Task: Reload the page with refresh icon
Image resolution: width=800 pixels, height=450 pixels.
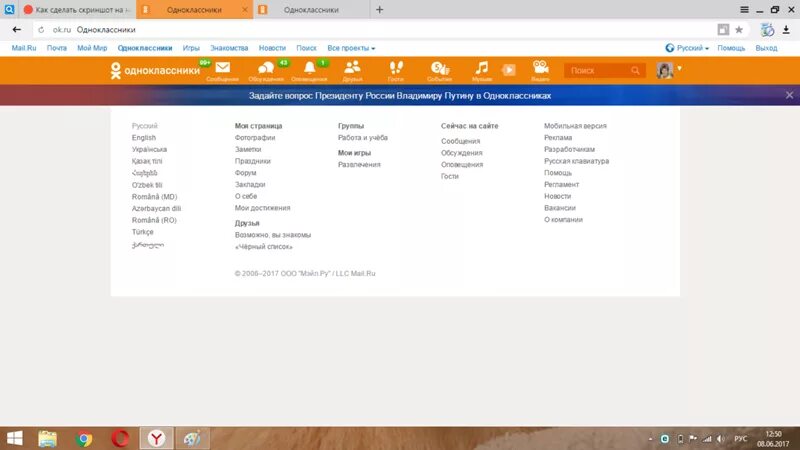Action: click(x=41, y=30)
